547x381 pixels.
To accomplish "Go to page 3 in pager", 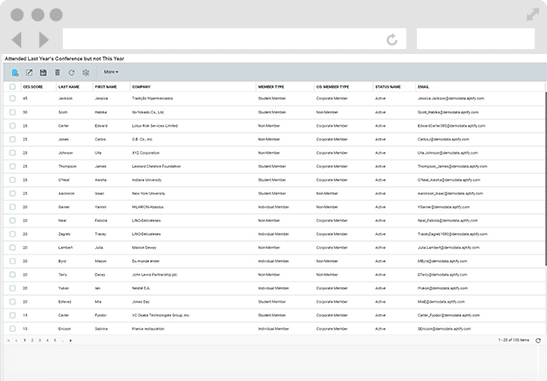I will (40, 340).
